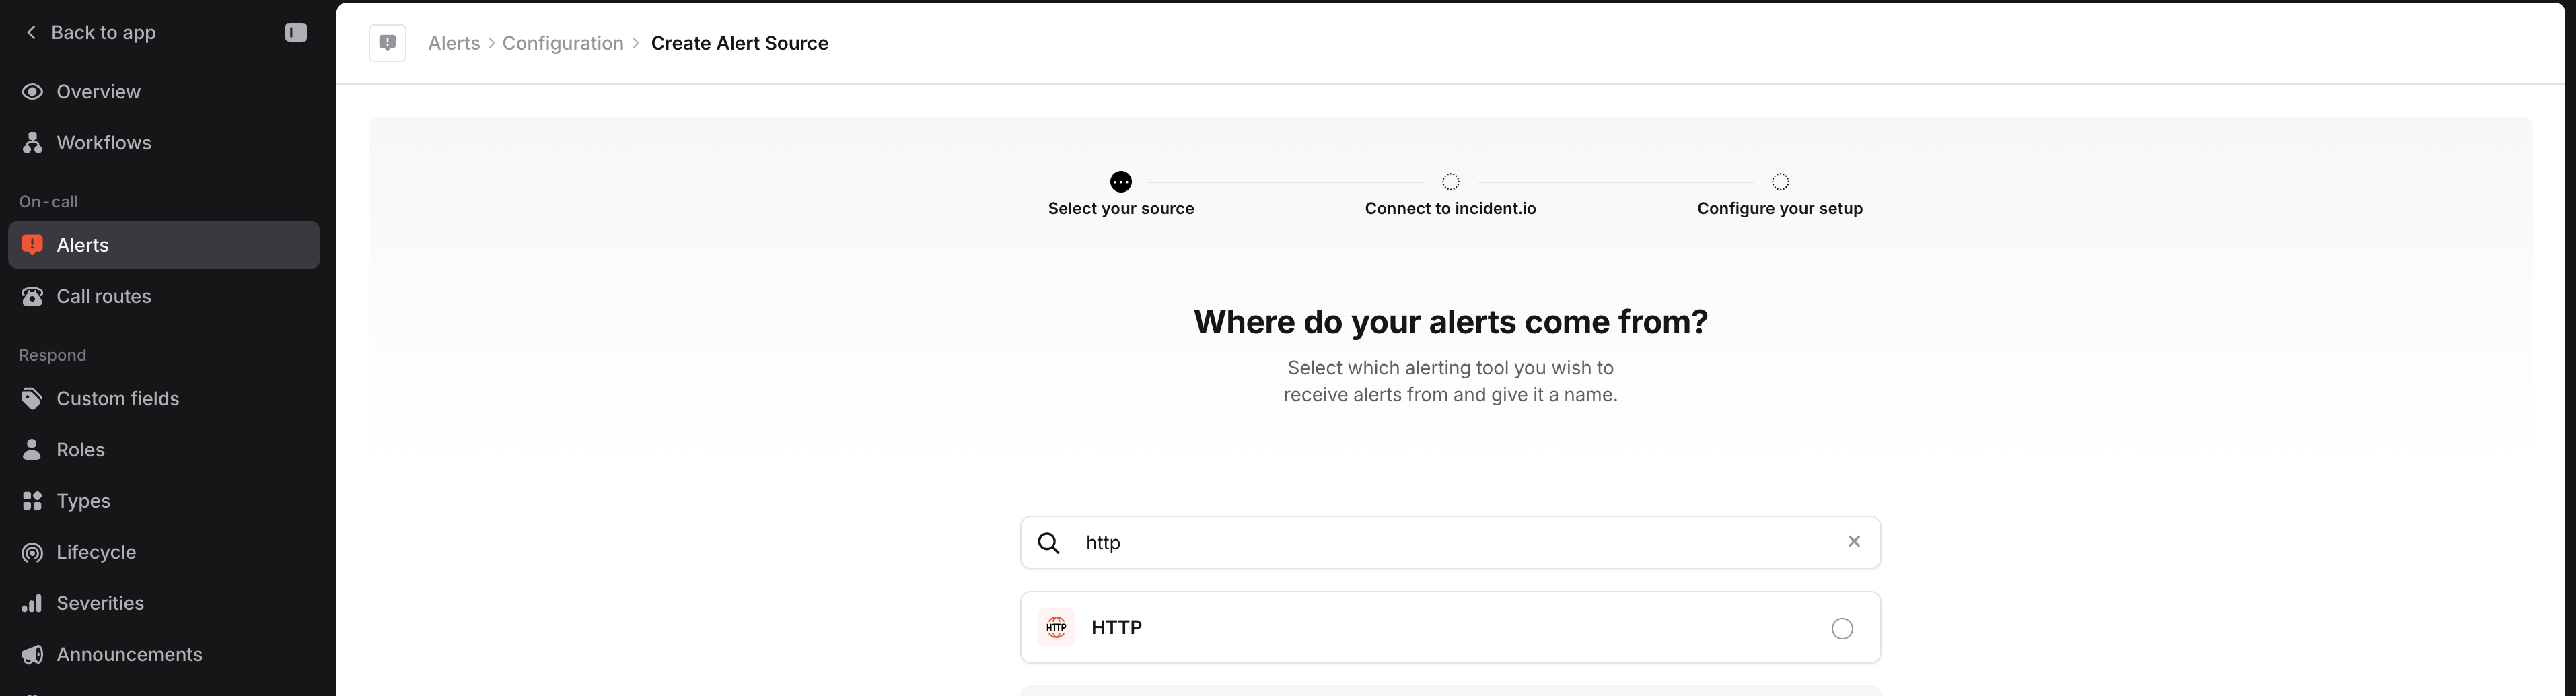Viewport: 2576px width, 696px height.
Task: Open Call routes via the phone icon
Action: tap(32, 296)
